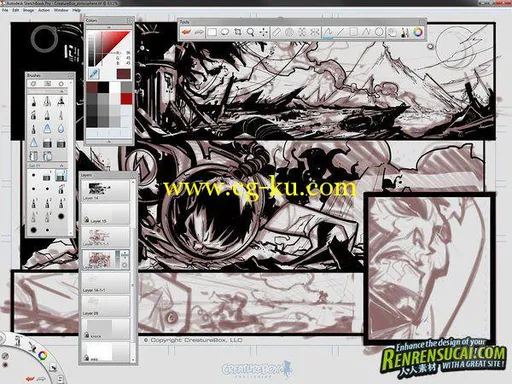The image size is (512, 384).
Task: Select the Move/Transform layer tool
Action: (x=263, y=32)
